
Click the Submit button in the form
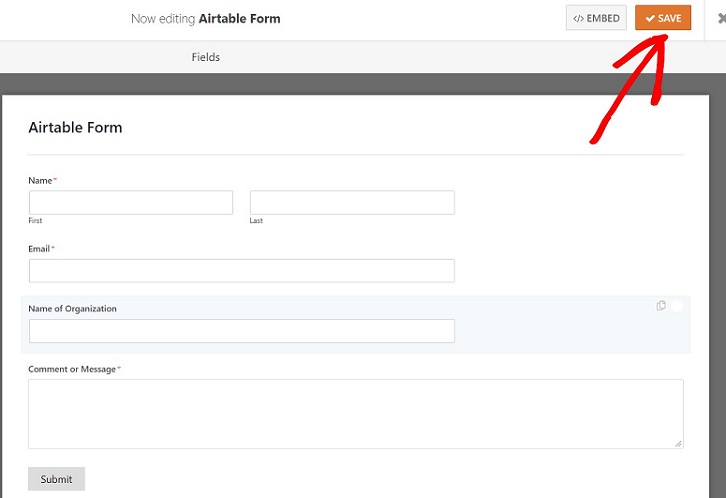56,479
